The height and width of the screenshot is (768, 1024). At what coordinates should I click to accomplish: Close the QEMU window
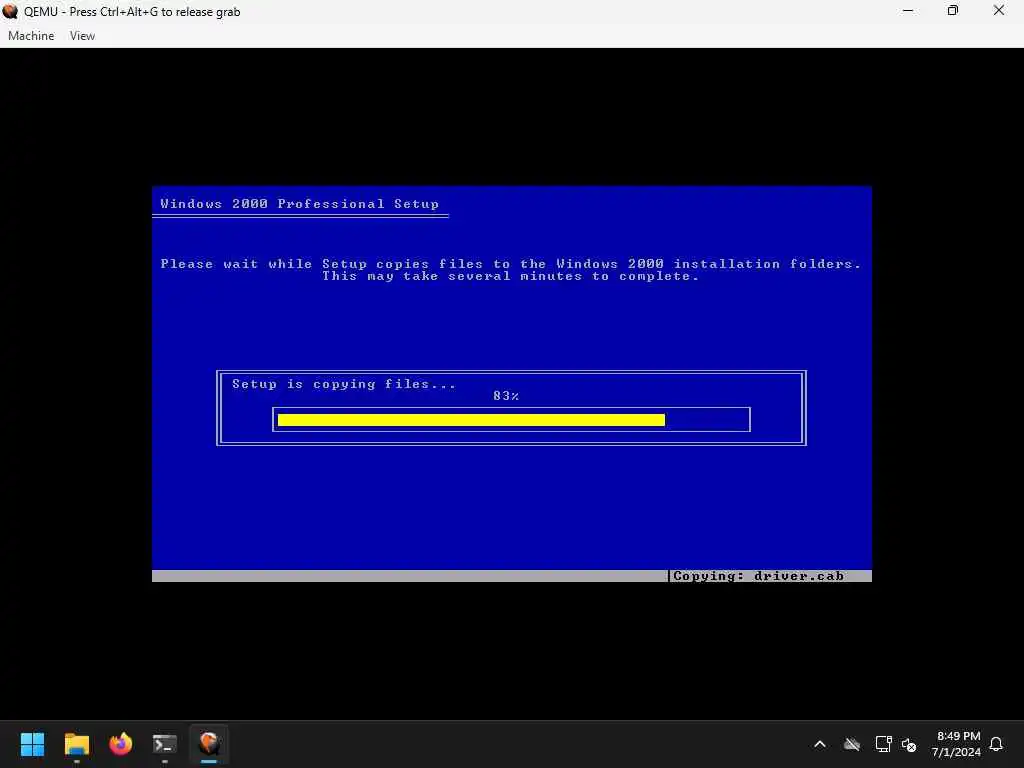999,11
